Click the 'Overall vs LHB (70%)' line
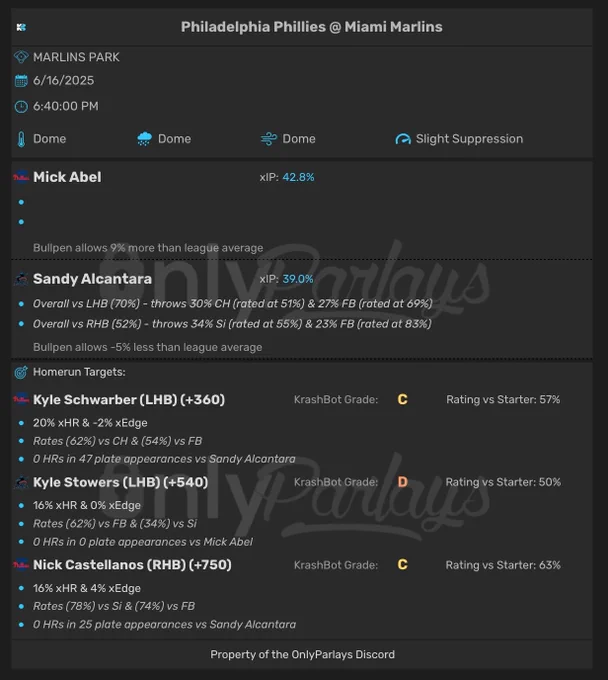608x680 pixels. (x=232, y=304)
